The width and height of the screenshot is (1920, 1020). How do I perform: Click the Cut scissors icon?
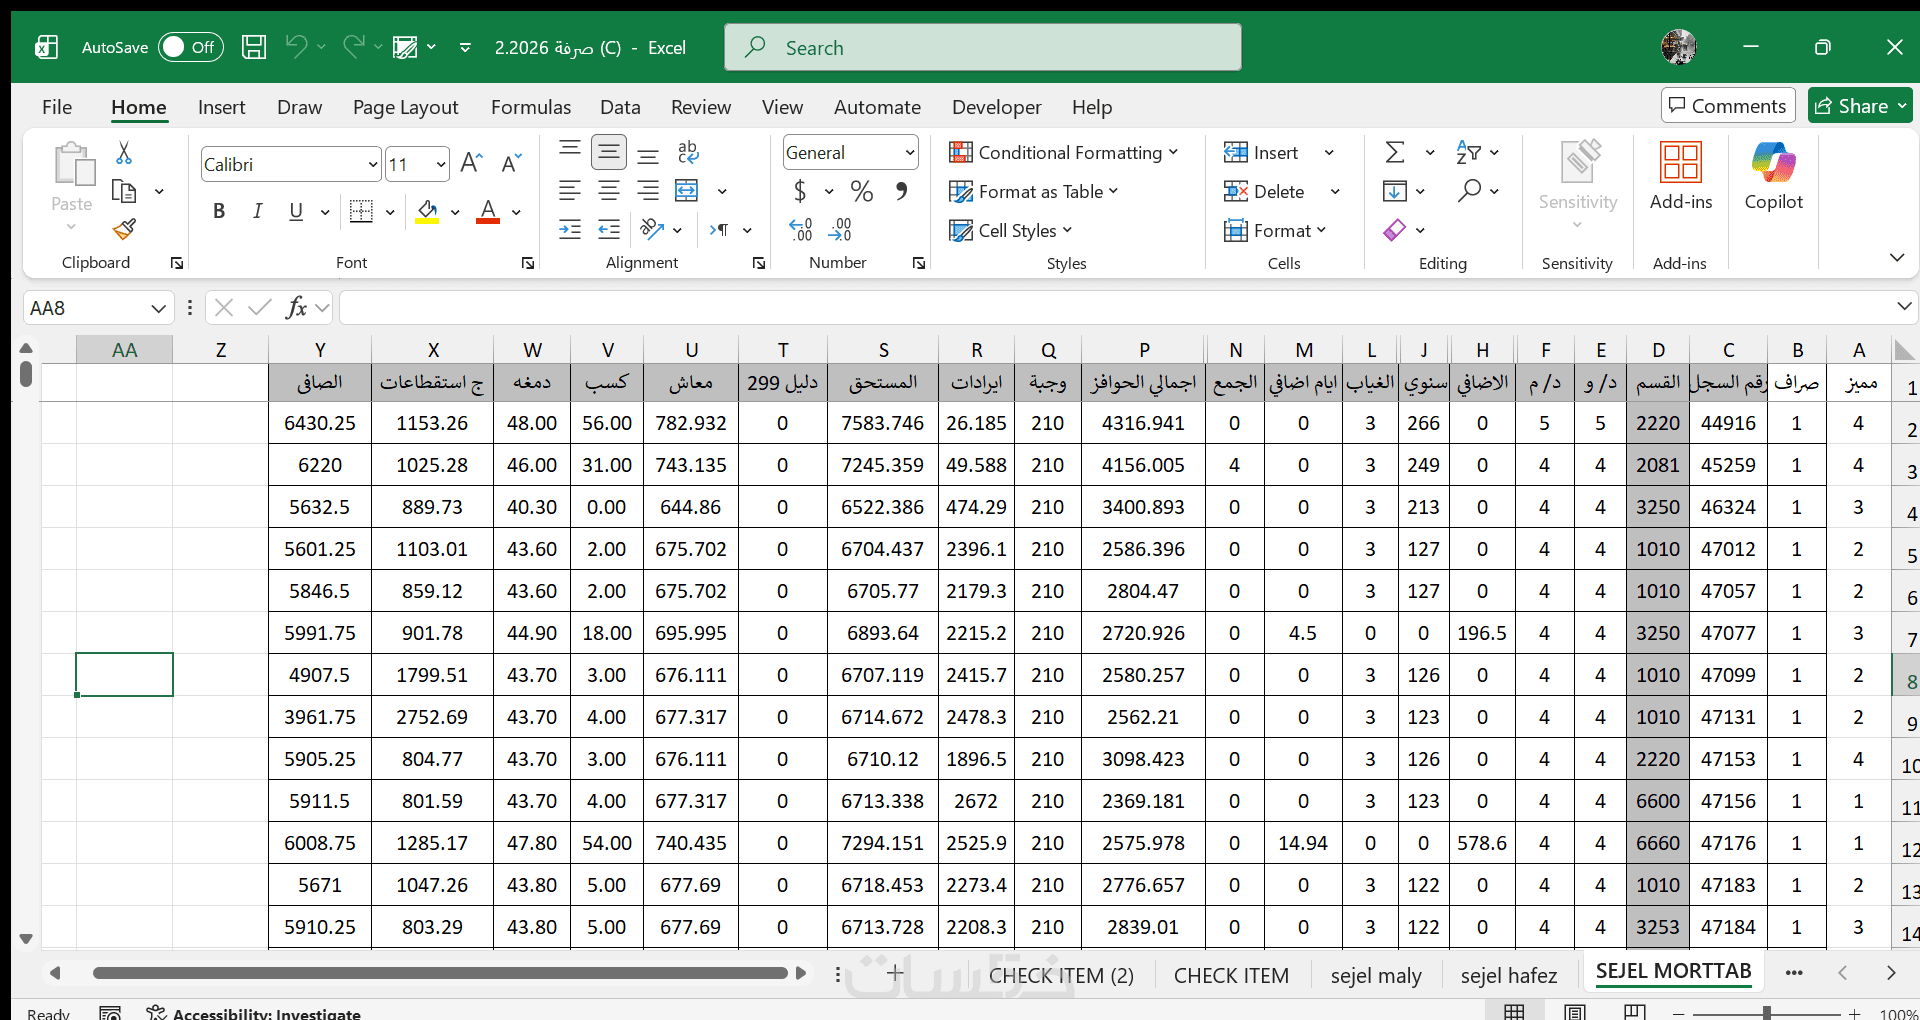[x=124, y=153]
